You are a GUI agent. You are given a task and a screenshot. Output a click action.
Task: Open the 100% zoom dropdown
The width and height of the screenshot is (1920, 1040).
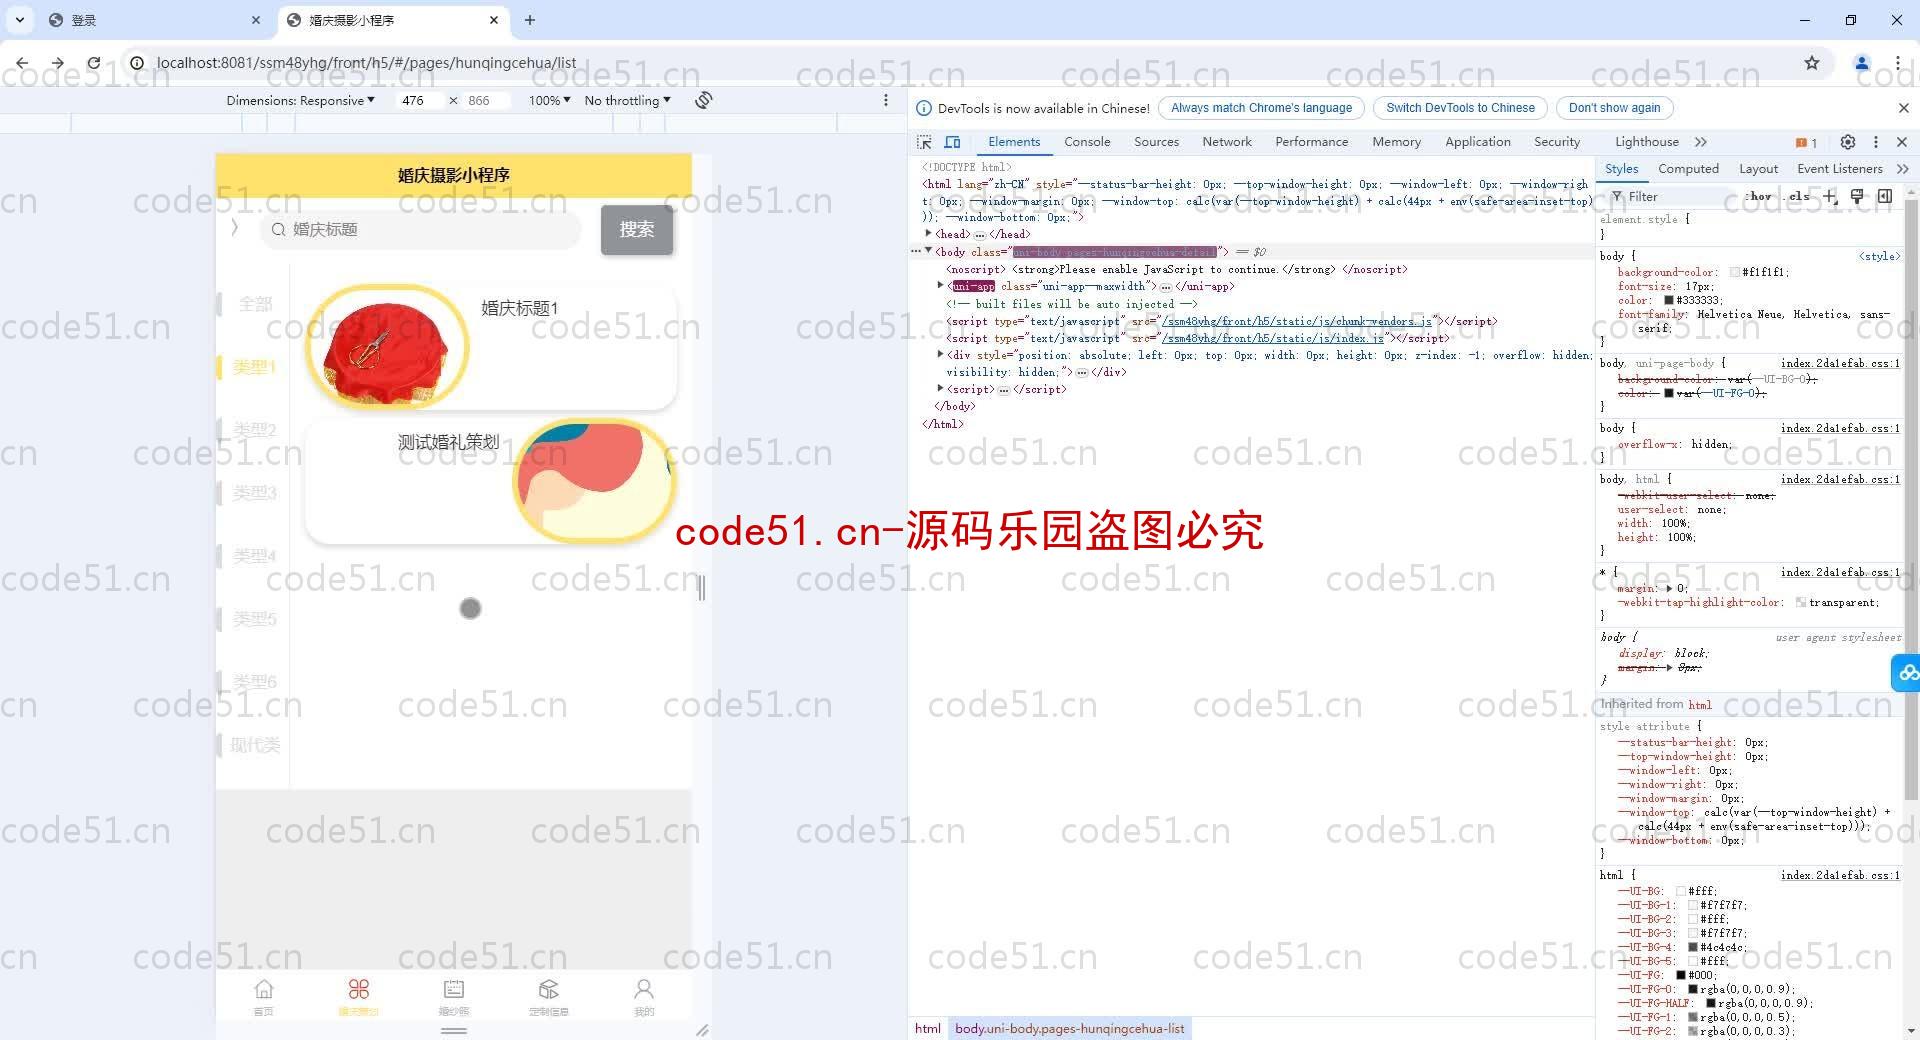(x=549, y=100)
